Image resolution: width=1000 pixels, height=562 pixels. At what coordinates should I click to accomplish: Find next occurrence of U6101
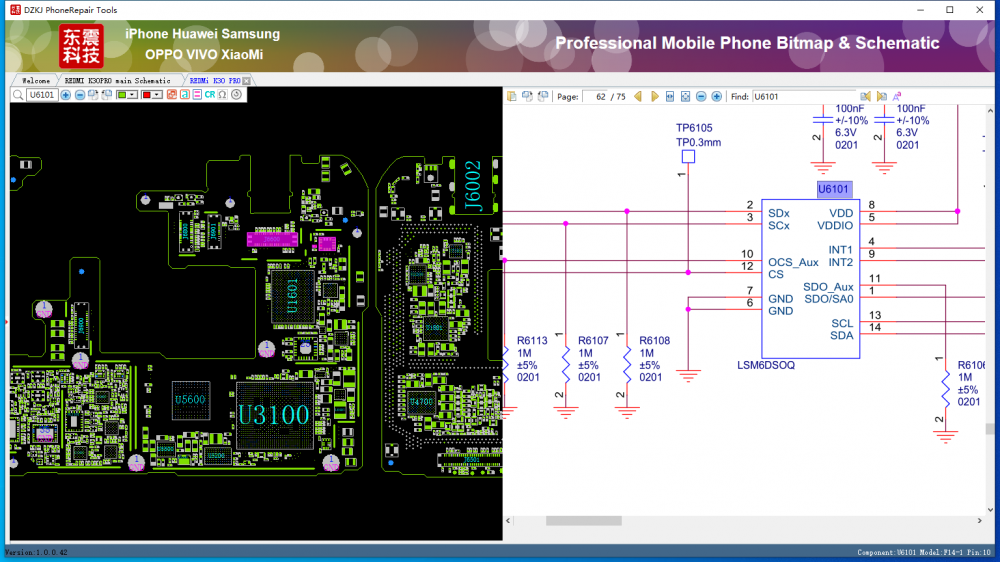(881, 96)
